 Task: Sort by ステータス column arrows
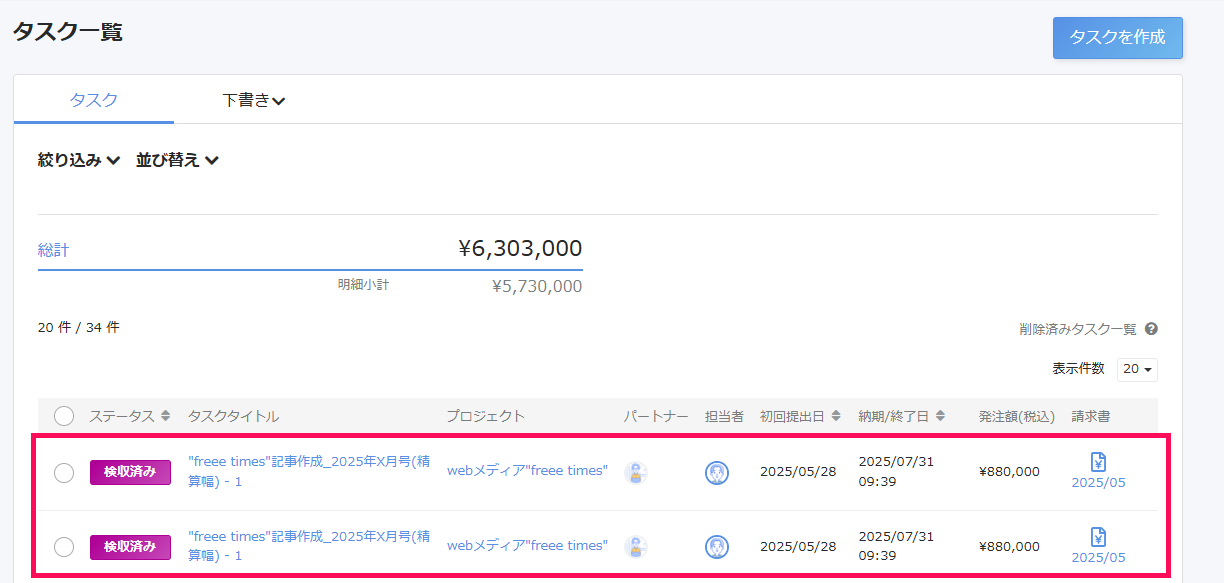tap(165, 416)
